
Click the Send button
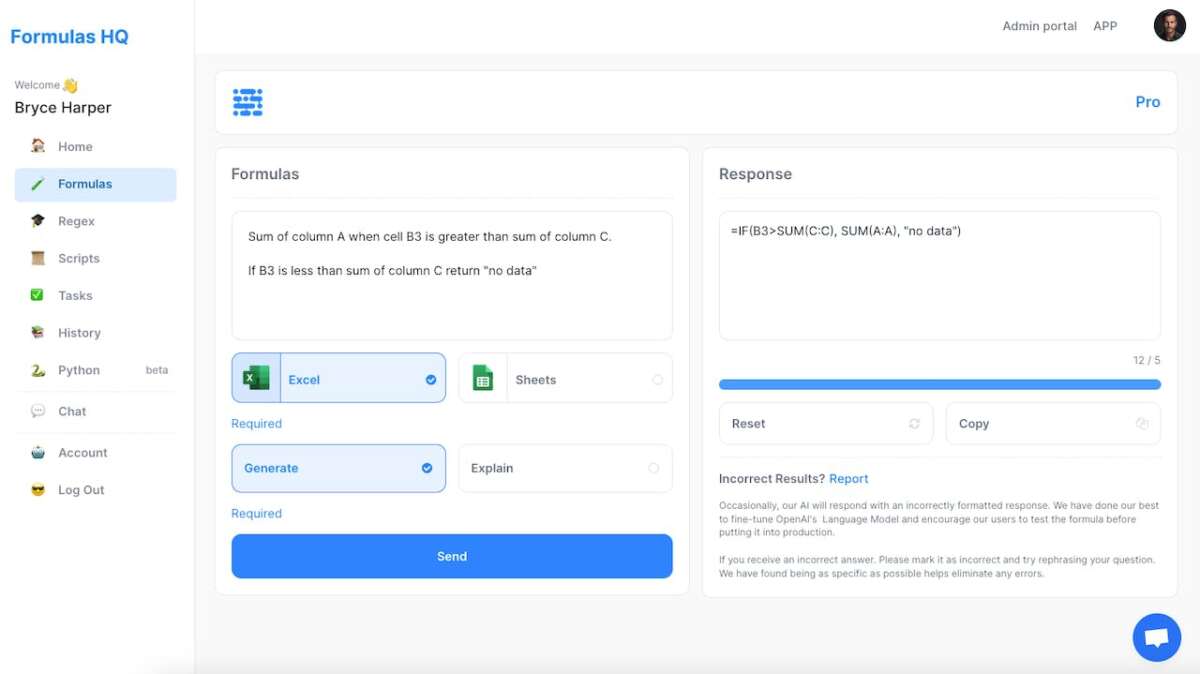tap(451, 556)
